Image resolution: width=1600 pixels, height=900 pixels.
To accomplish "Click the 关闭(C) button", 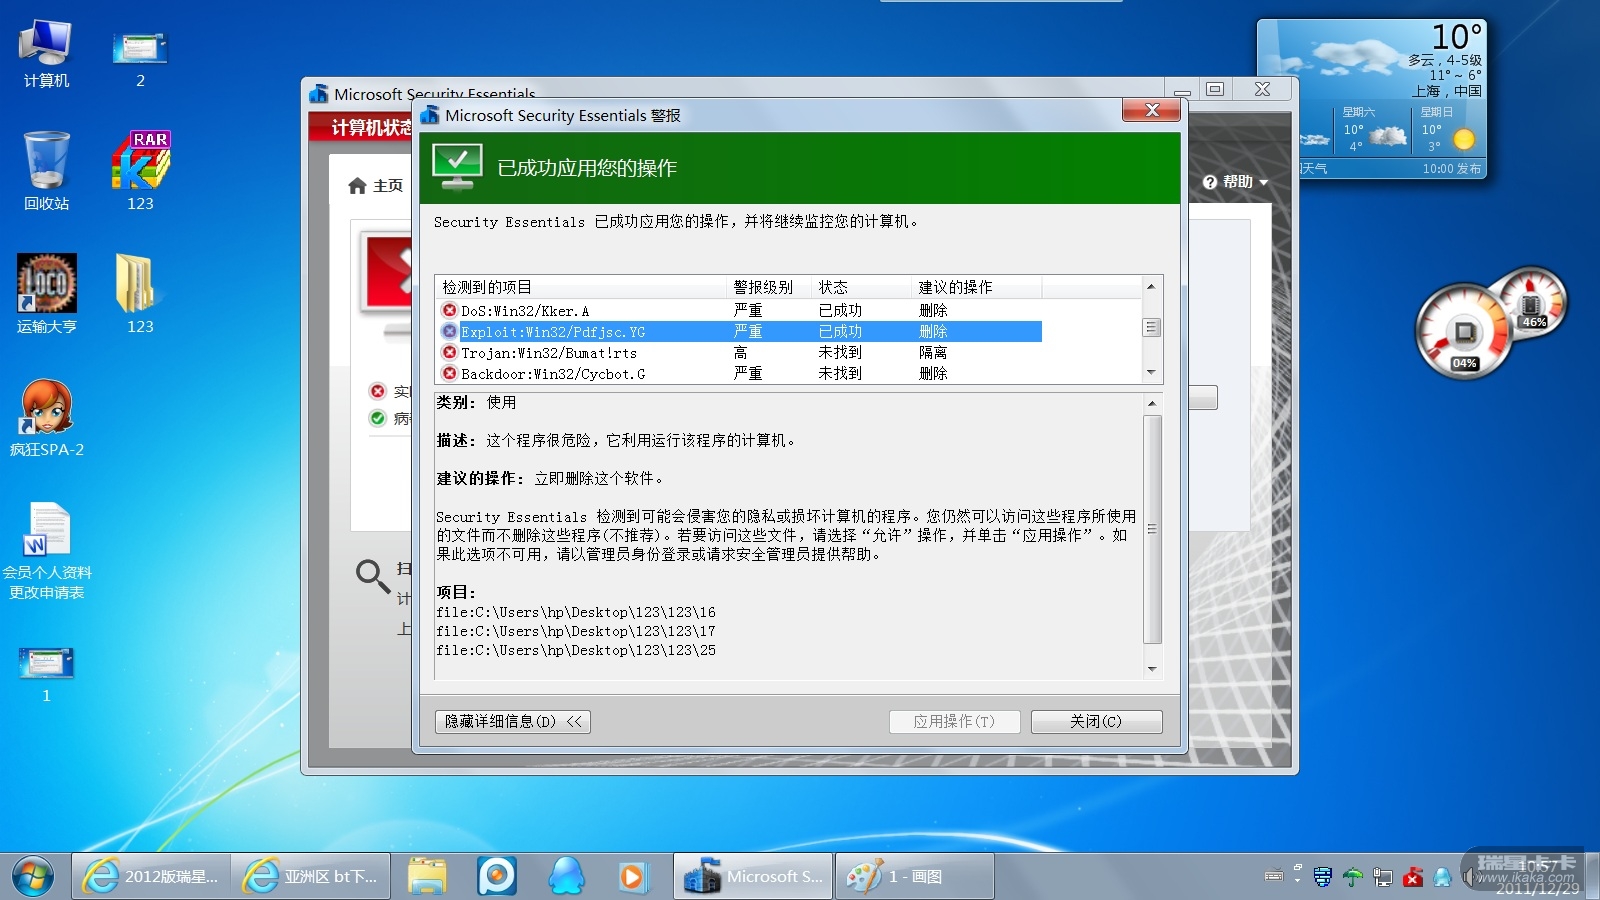I will (x=1096, y=721).
